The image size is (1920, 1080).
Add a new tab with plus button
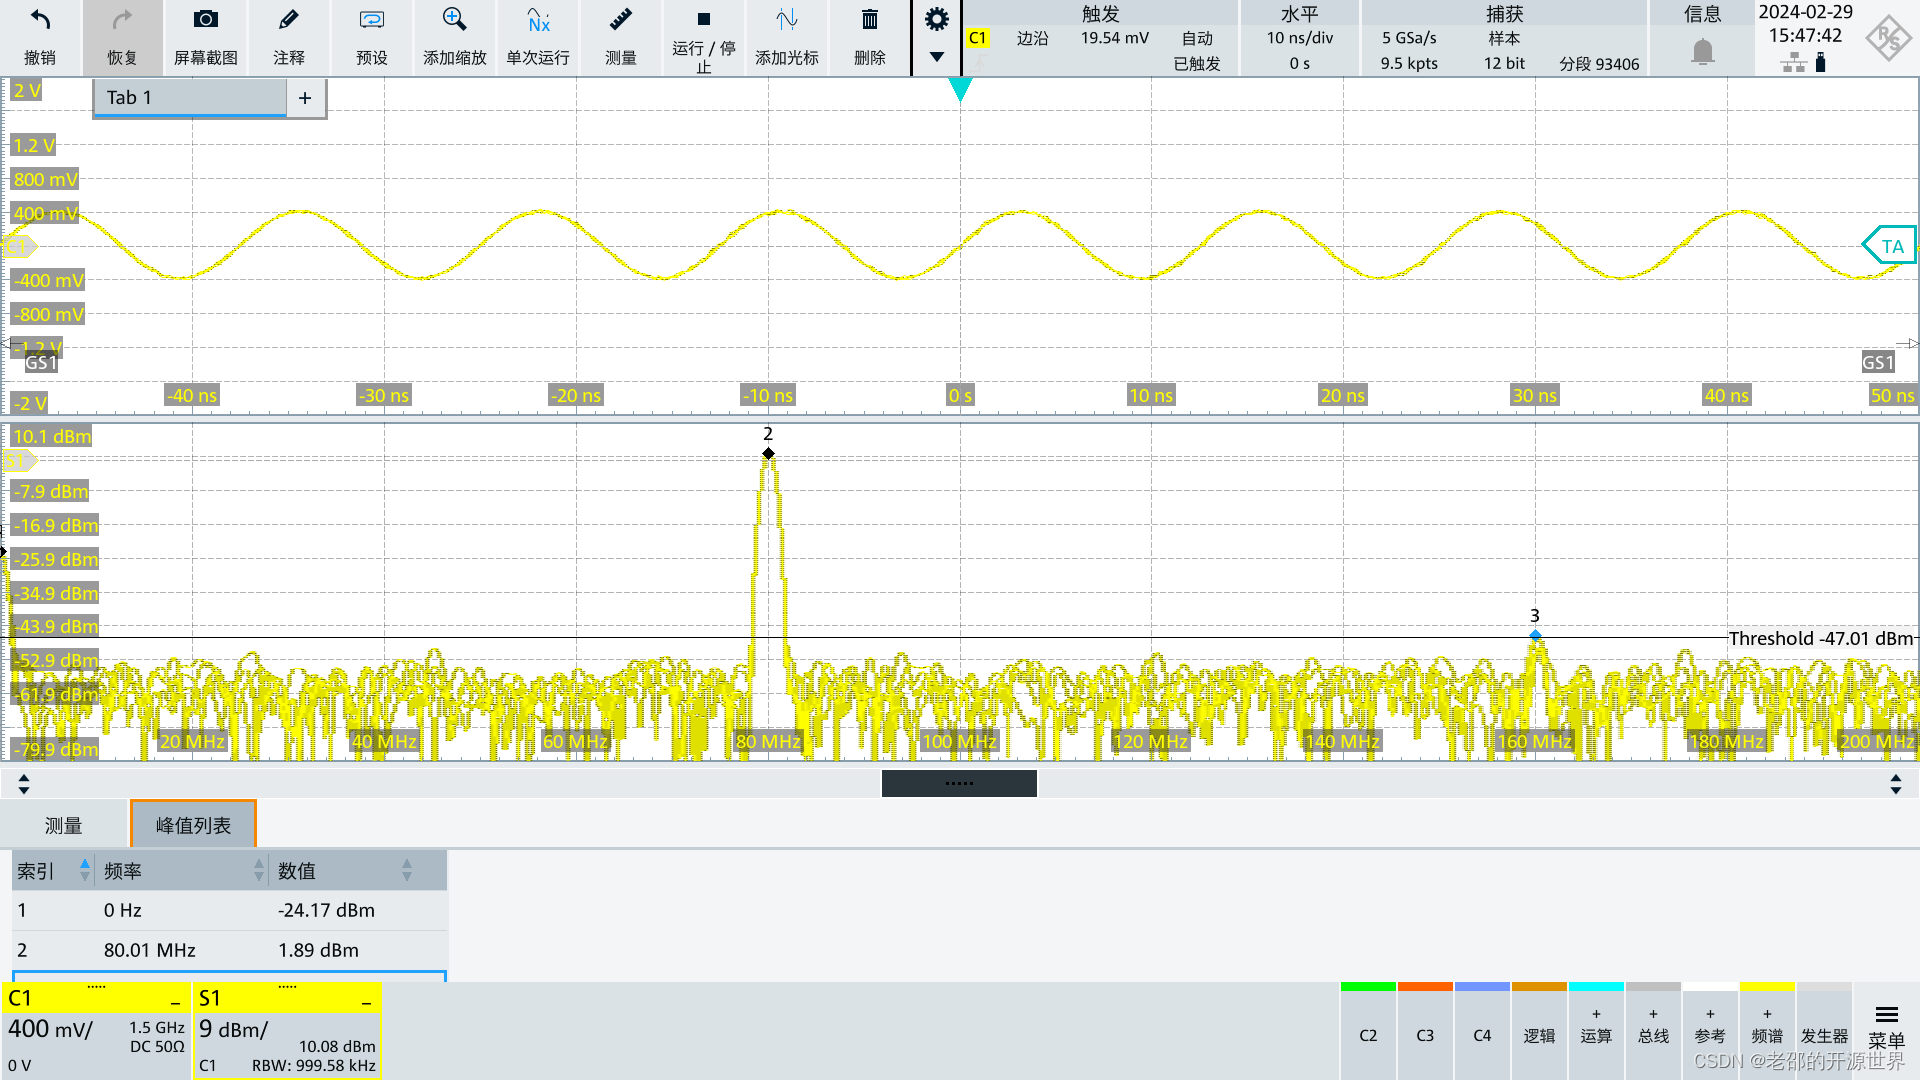tap(305, 98)
